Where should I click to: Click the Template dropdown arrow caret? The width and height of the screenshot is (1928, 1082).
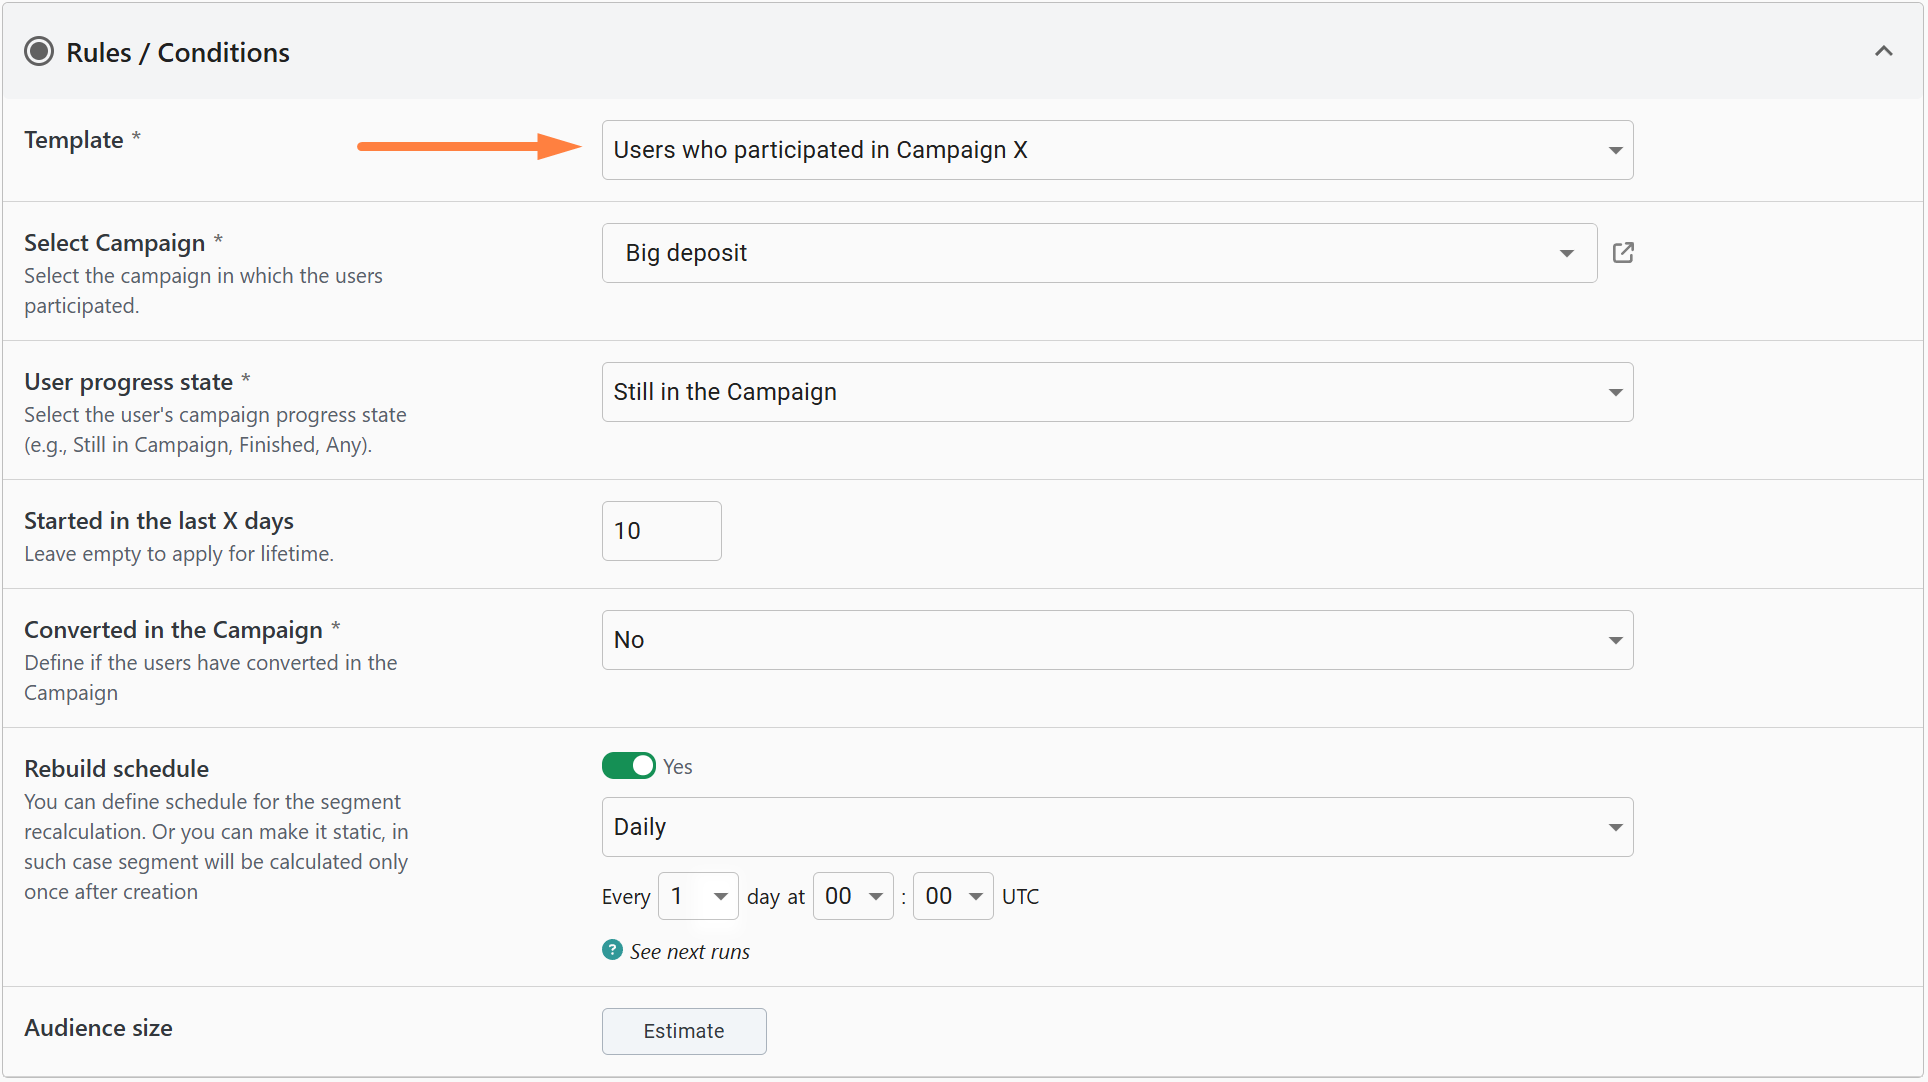[x=1615, y=150]
